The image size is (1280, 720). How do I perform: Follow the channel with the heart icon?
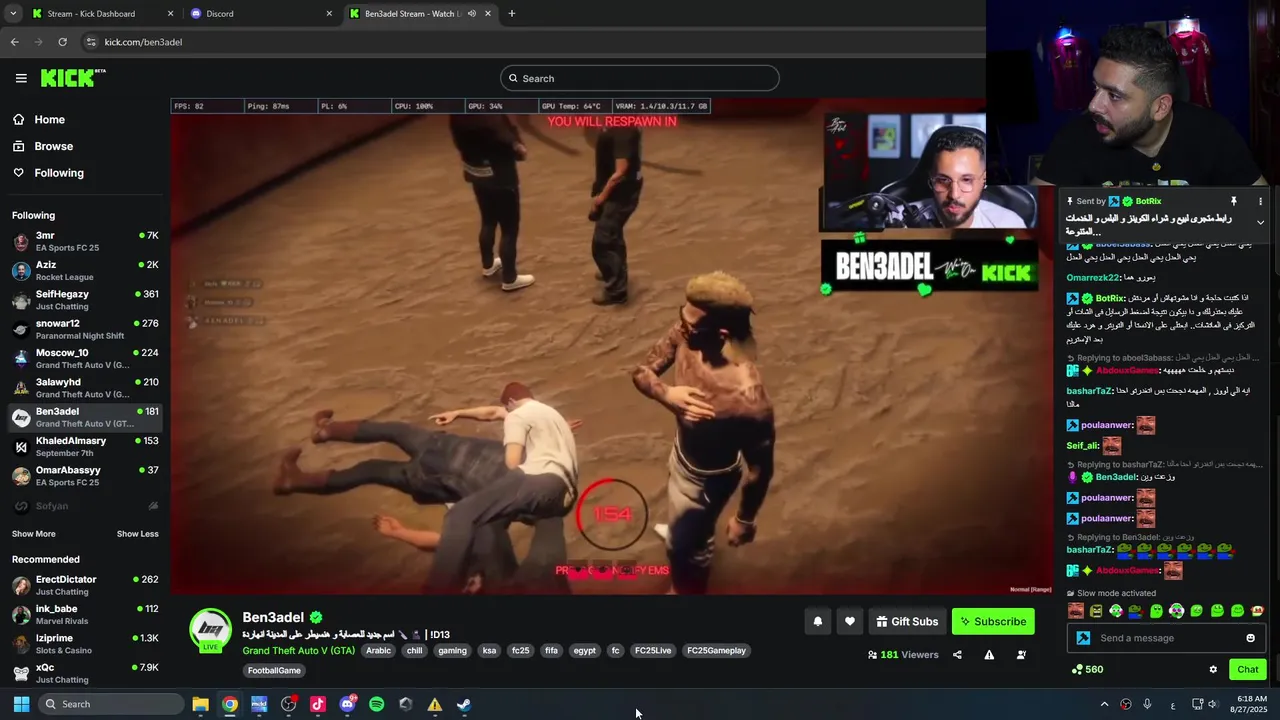click(849, 621)
